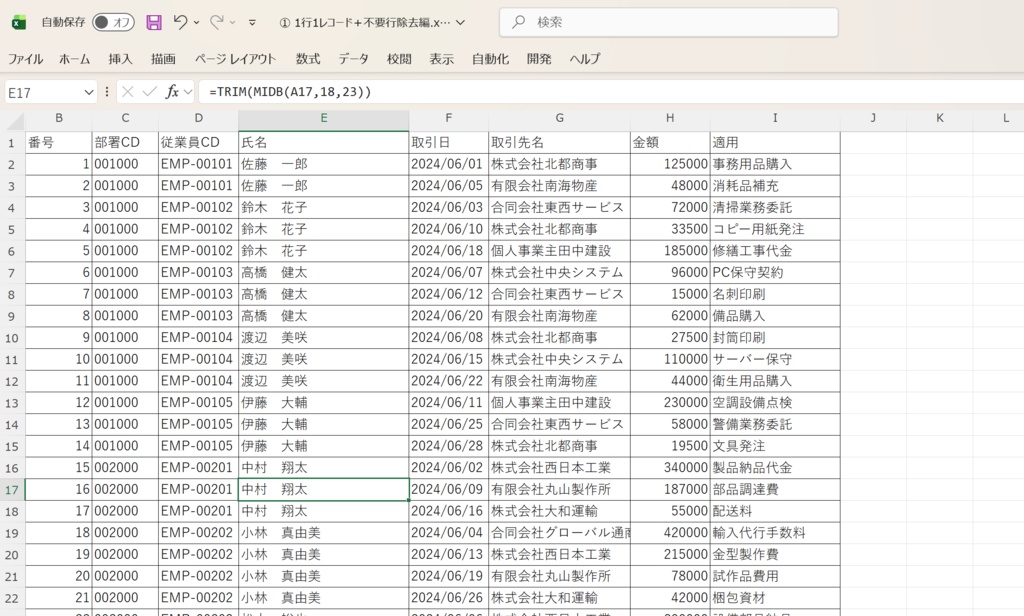Viewport: 1024px width, 616px height.
Task: Click the 金額 header cell
Action: coord(670,142)
